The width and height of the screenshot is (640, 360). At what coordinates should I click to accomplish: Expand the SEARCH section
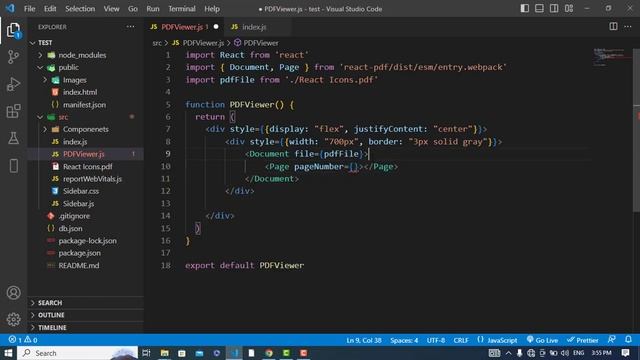point(85,302)
